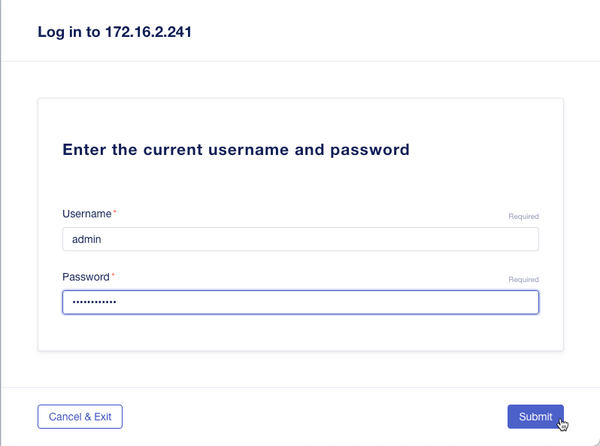Click the "admin" text in the Username field
The height and width of the screenshot is (446, 600).
coord(87,239)
